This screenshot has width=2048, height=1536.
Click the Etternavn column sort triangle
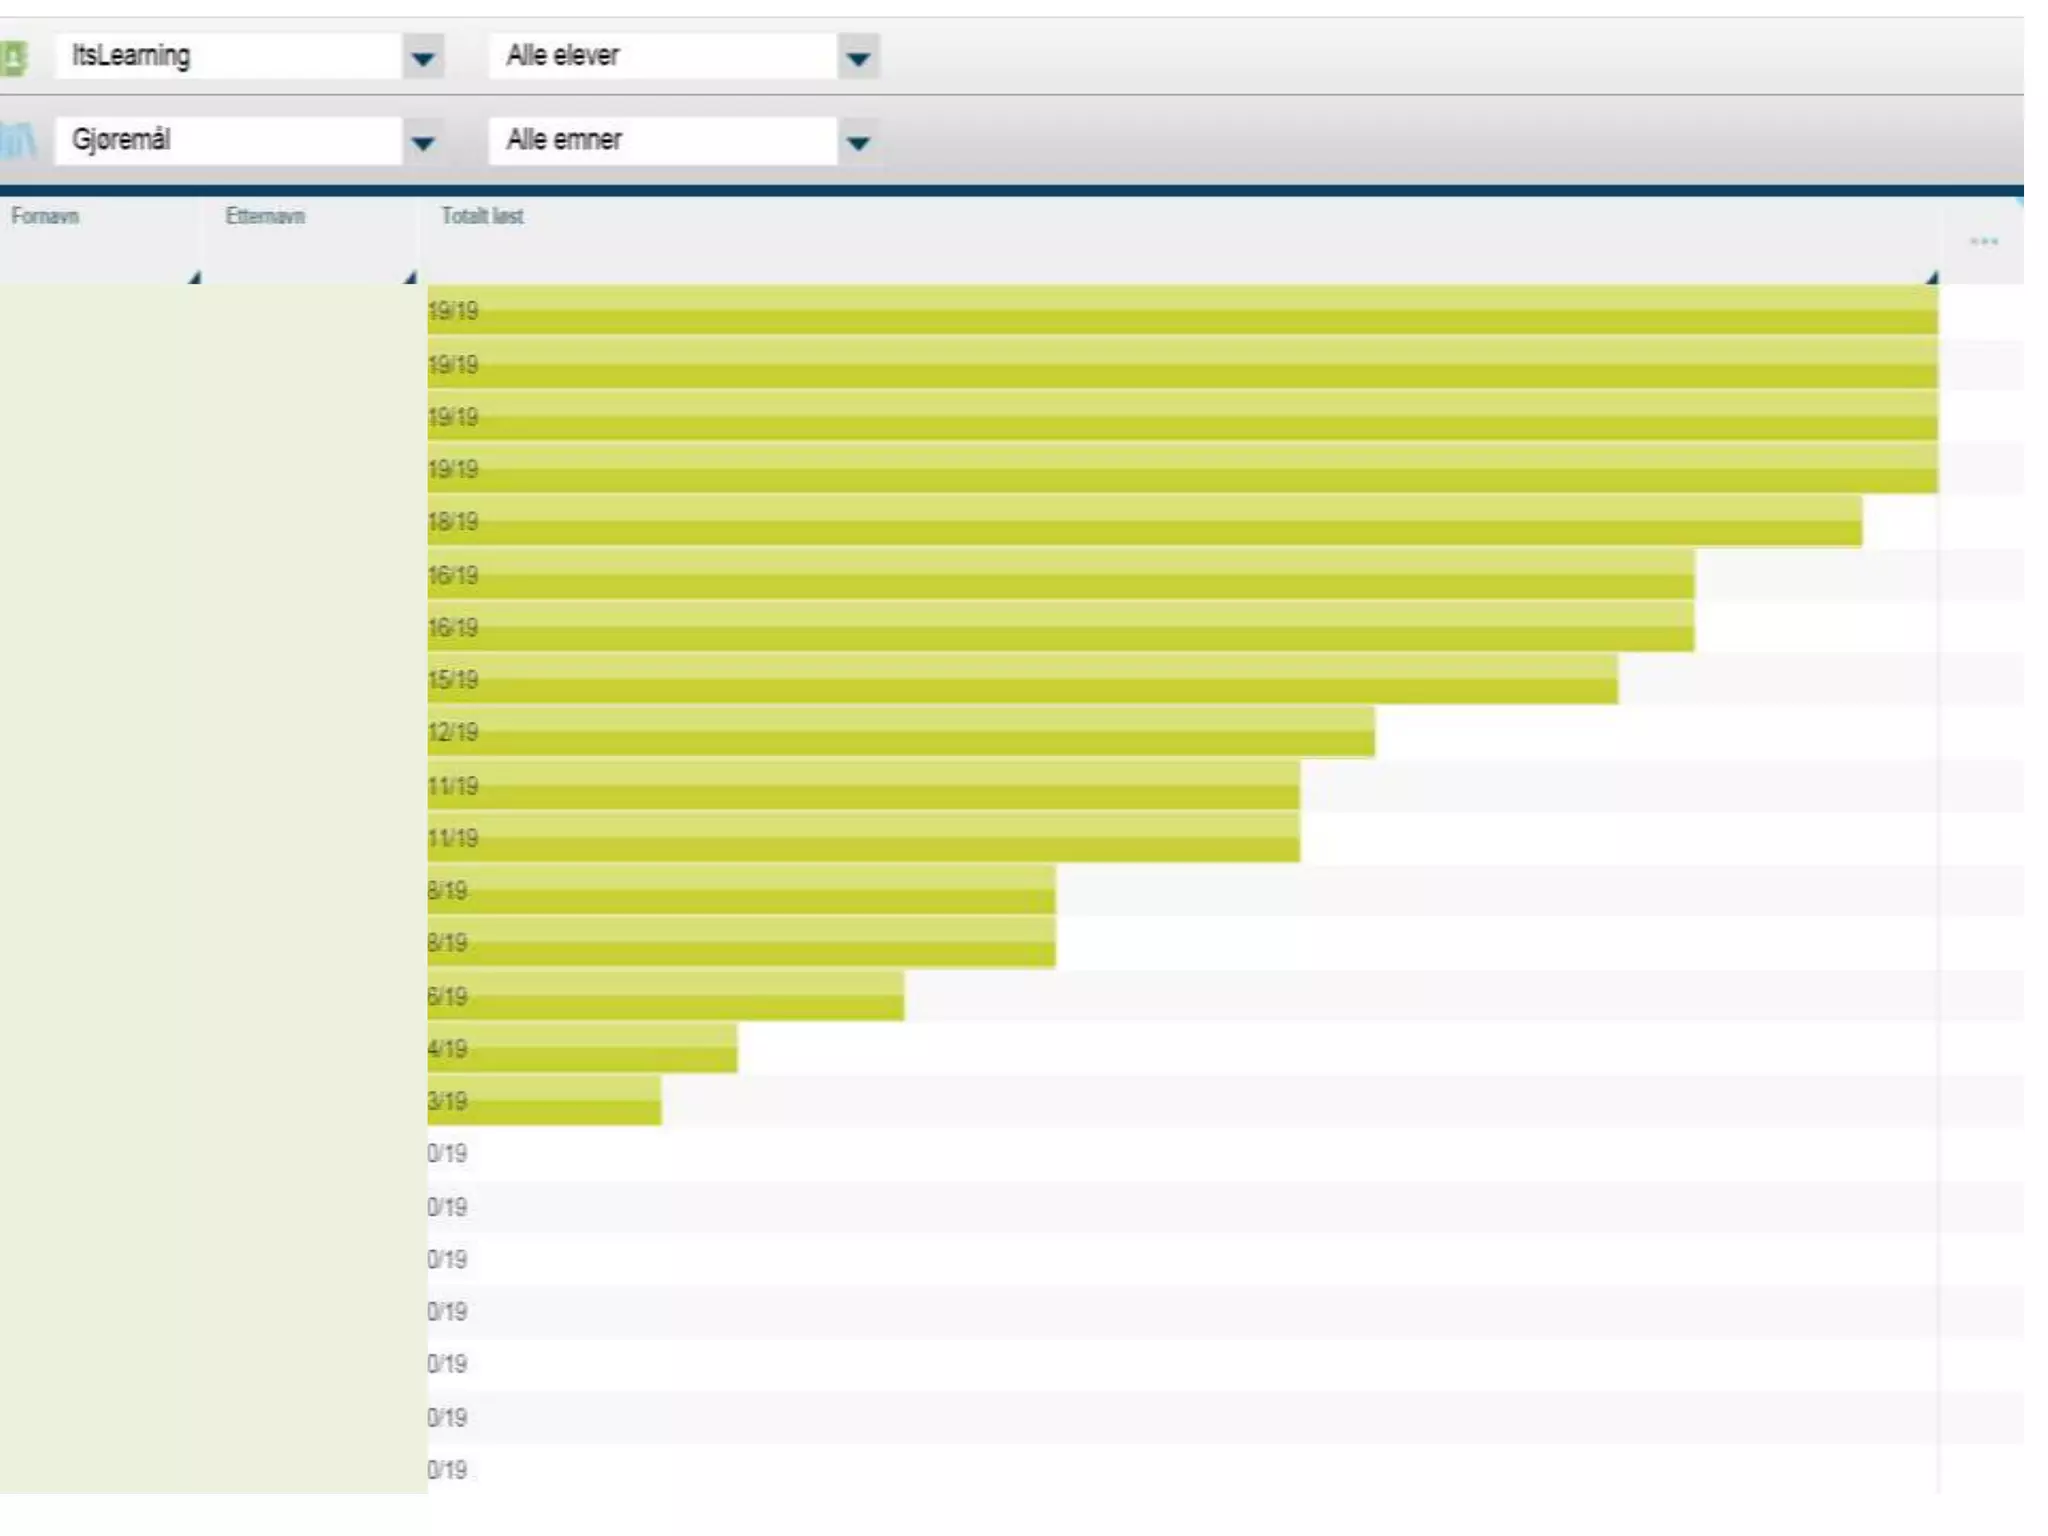coord(410,278)
